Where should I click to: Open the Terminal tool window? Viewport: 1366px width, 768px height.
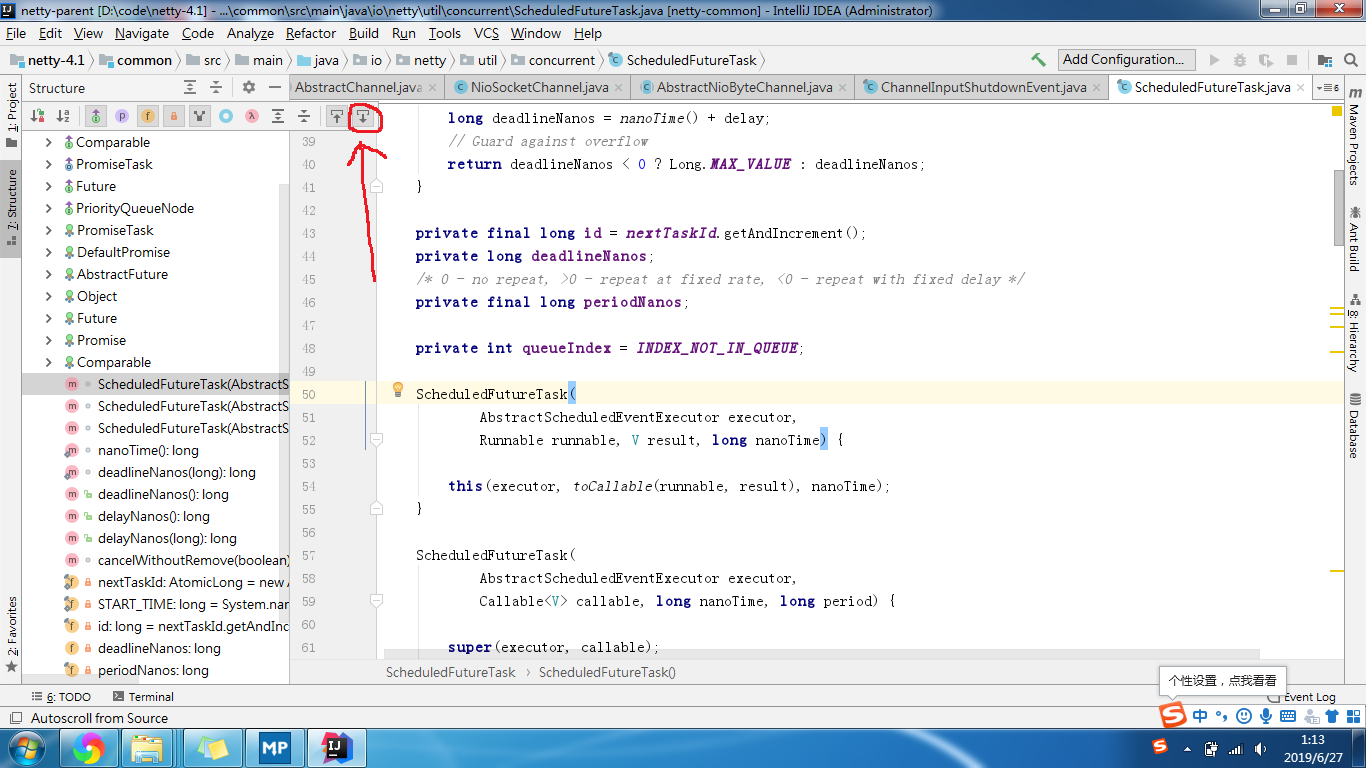point(143,696)
